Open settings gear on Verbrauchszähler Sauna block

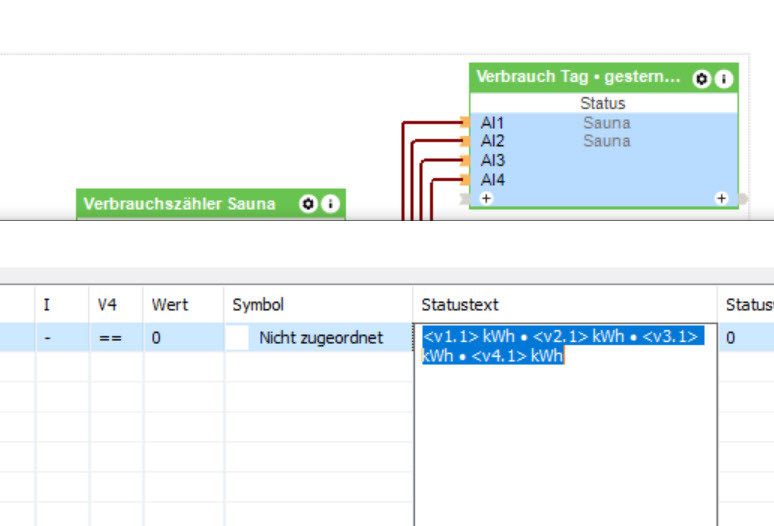tap(308, 203)
